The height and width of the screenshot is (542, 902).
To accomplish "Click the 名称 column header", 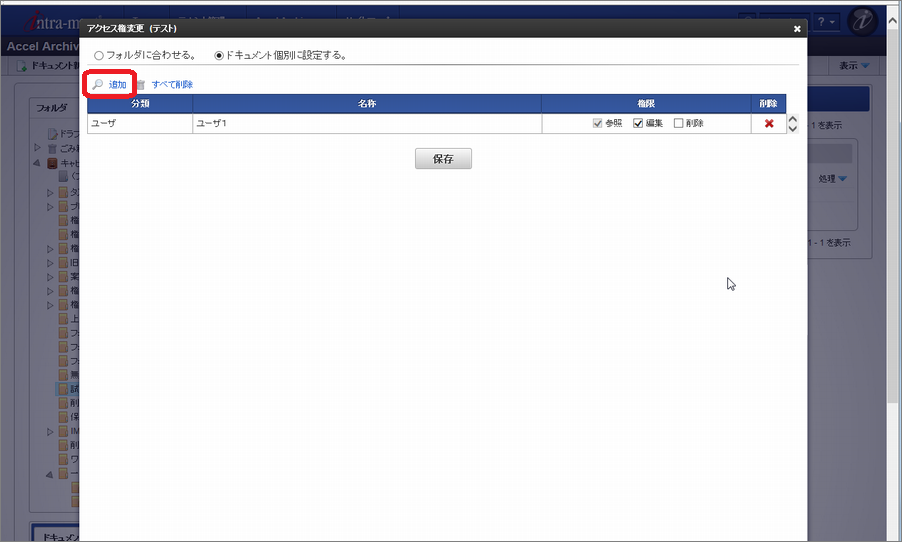I will 367,104.
